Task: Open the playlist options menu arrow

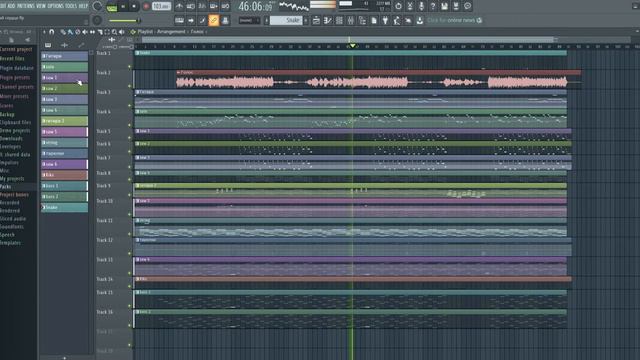Action: 44,32
